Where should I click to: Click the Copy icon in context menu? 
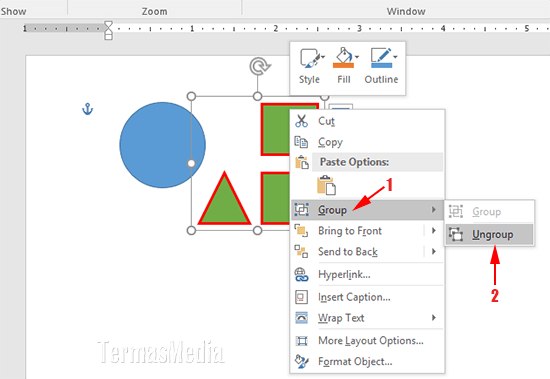tap(301, 142)
